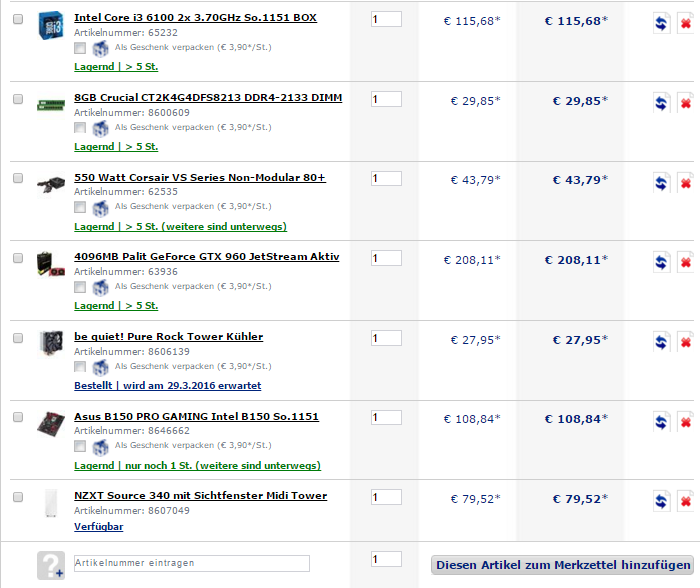This screenshot has width=700, height=588.
Task: Remove 550 Watt Corsair with red X
Action: [x=686, y=183]
